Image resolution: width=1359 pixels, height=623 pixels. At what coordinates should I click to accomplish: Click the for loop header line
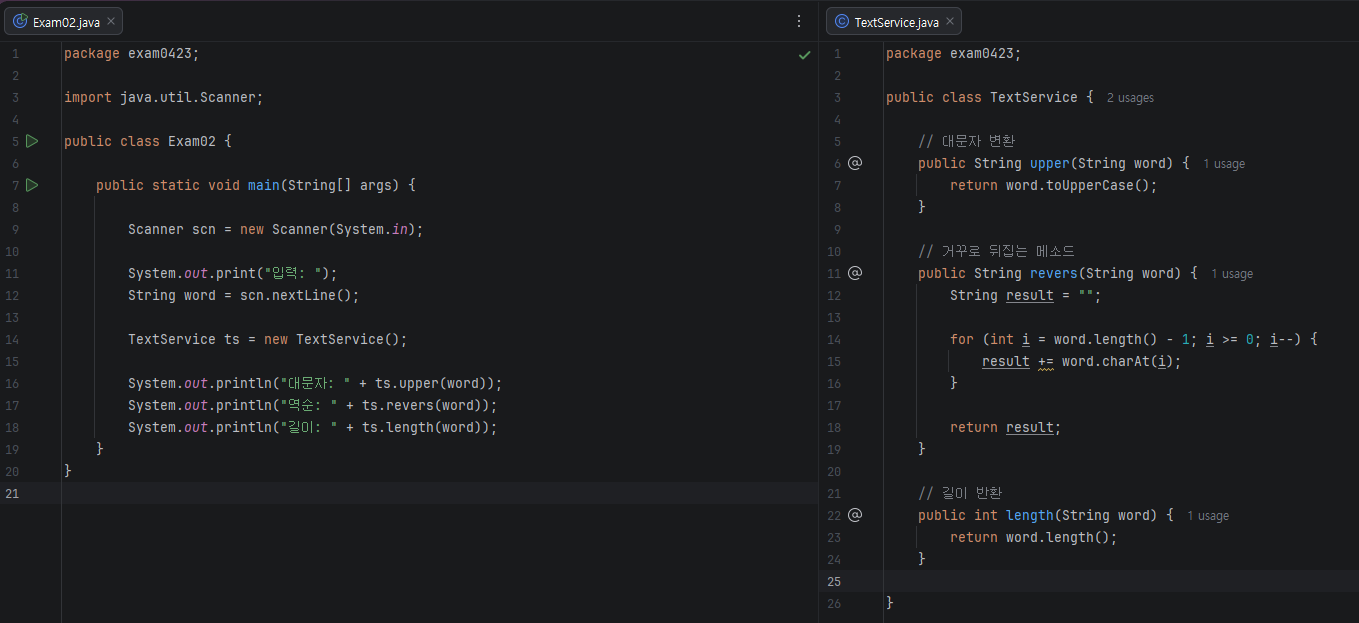(x=1134, y=339)
